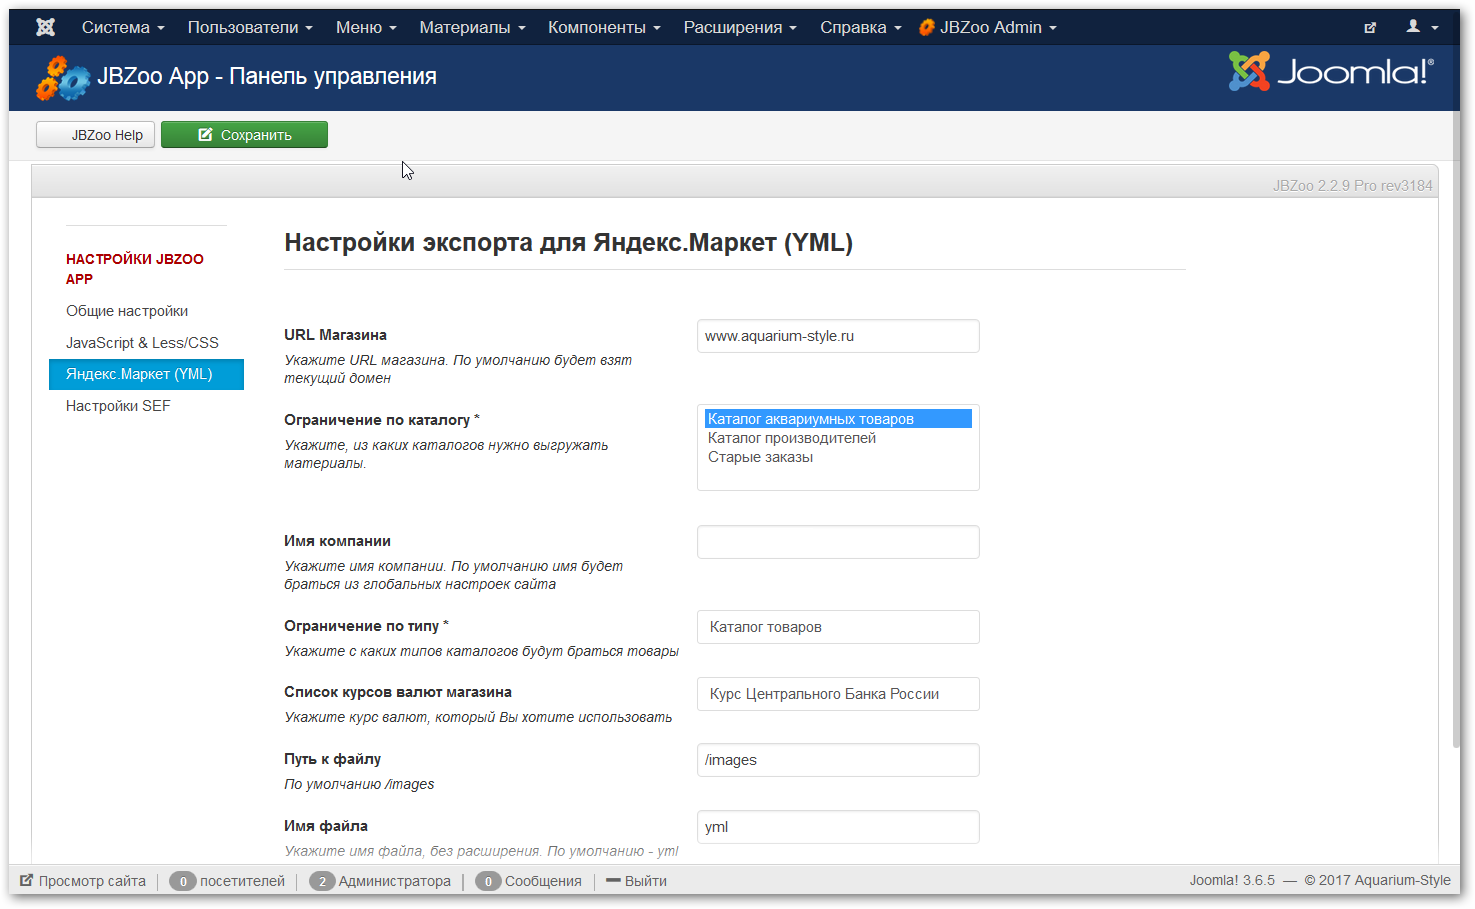Click the Имя компании input field
Image resolution: width=1475 pixels, height=909 pixels.
tap(838, 542)
